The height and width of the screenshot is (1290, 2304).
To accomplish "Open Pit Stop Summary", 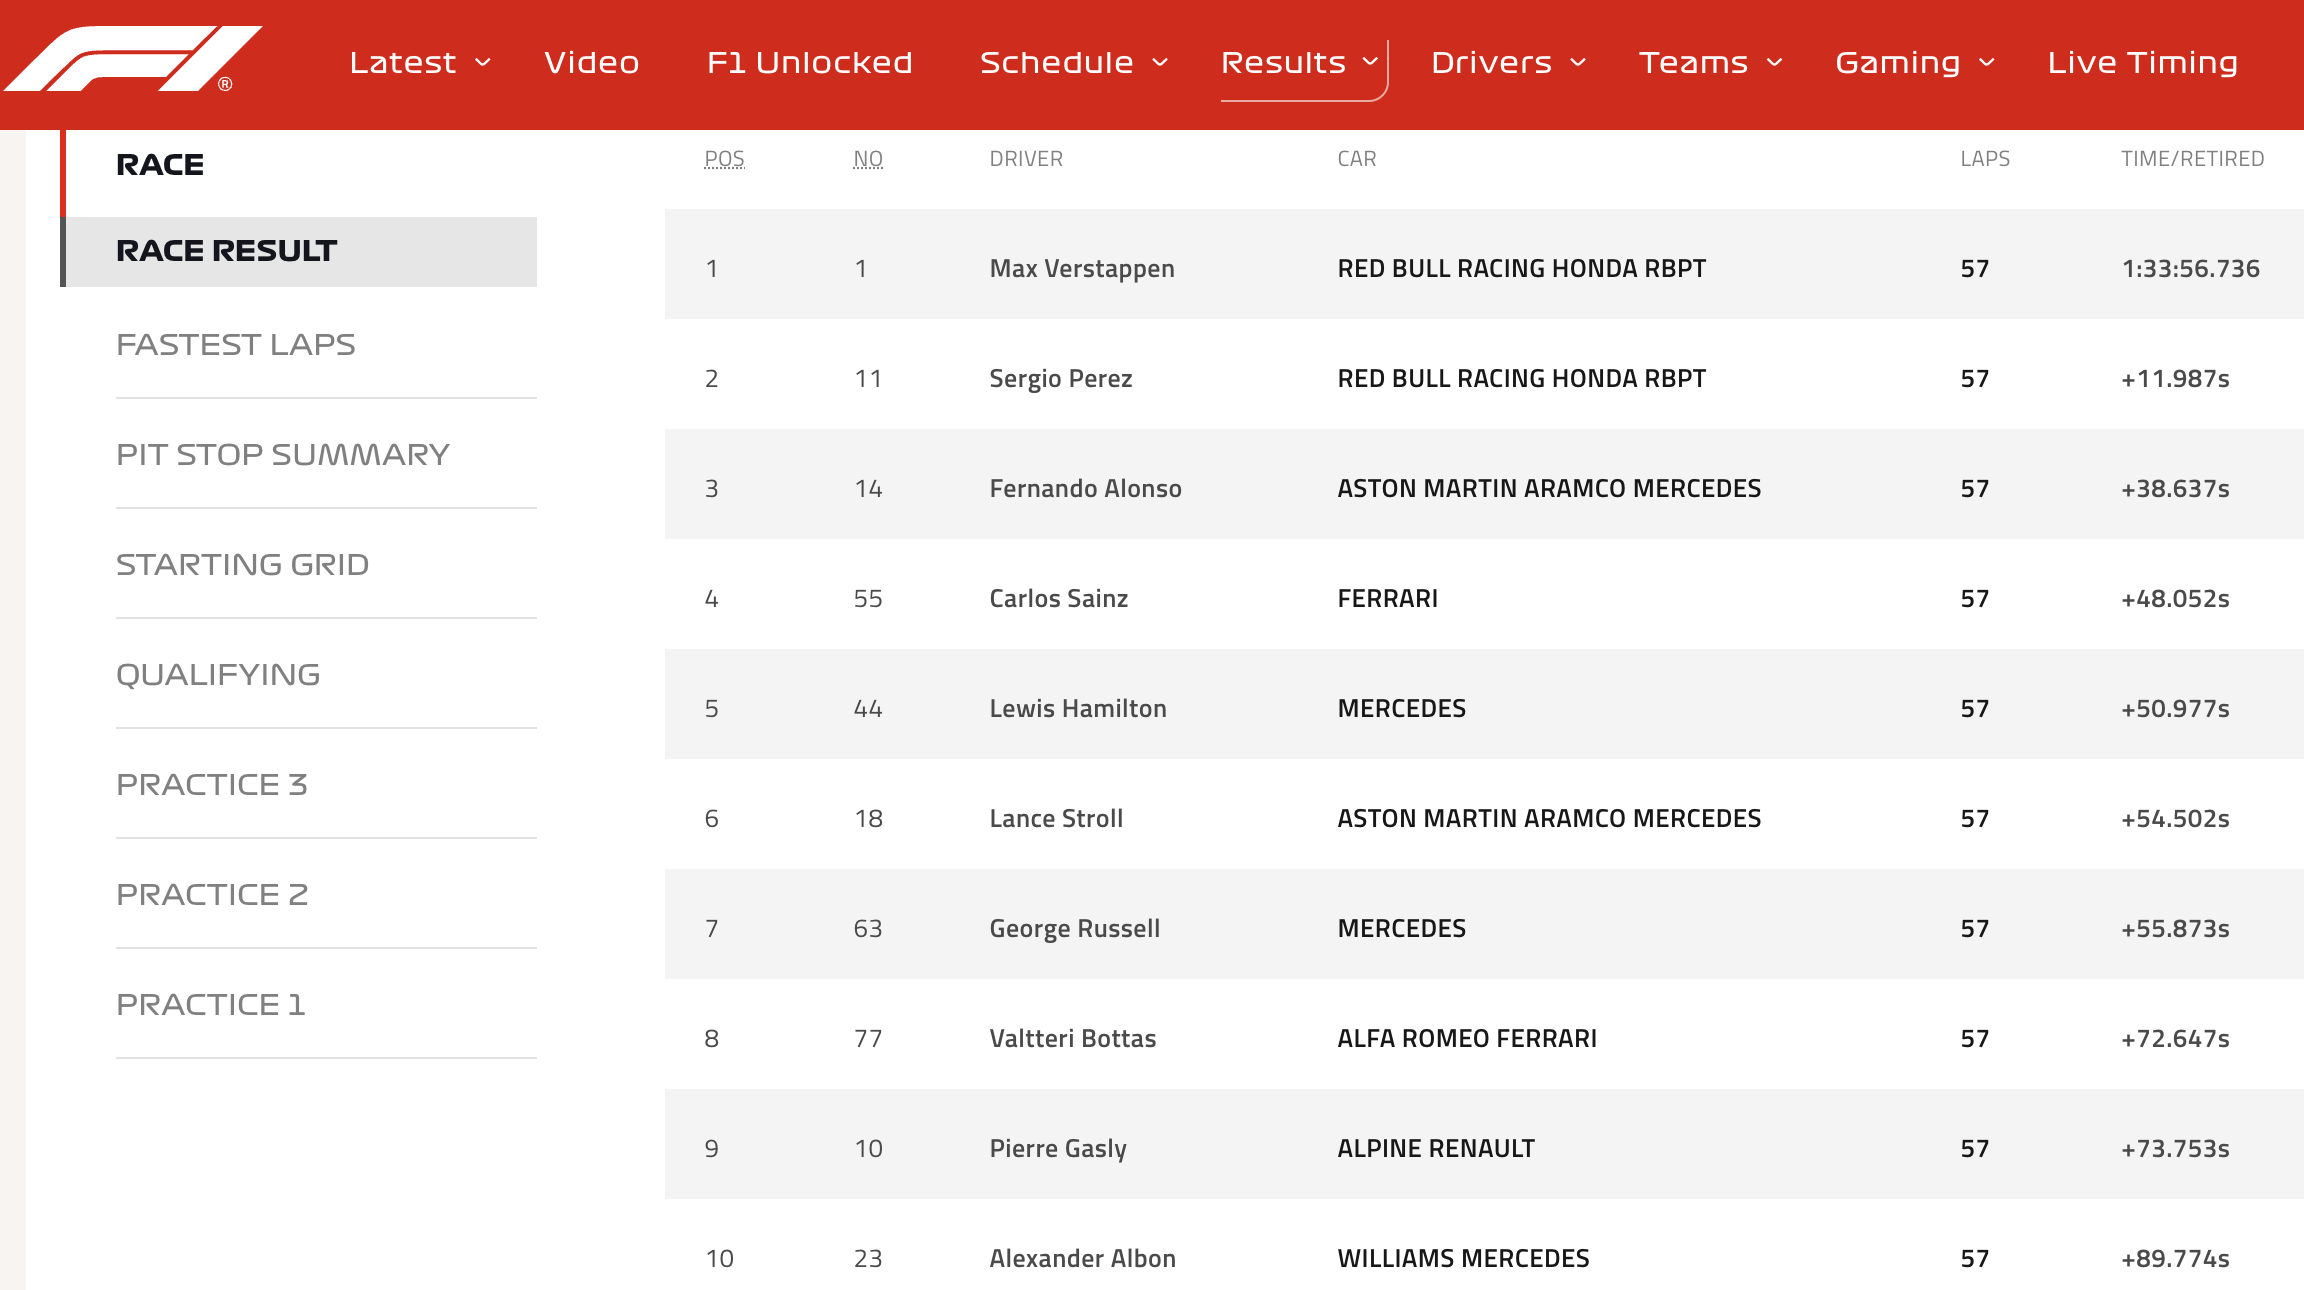I will (x=282, y=455).
